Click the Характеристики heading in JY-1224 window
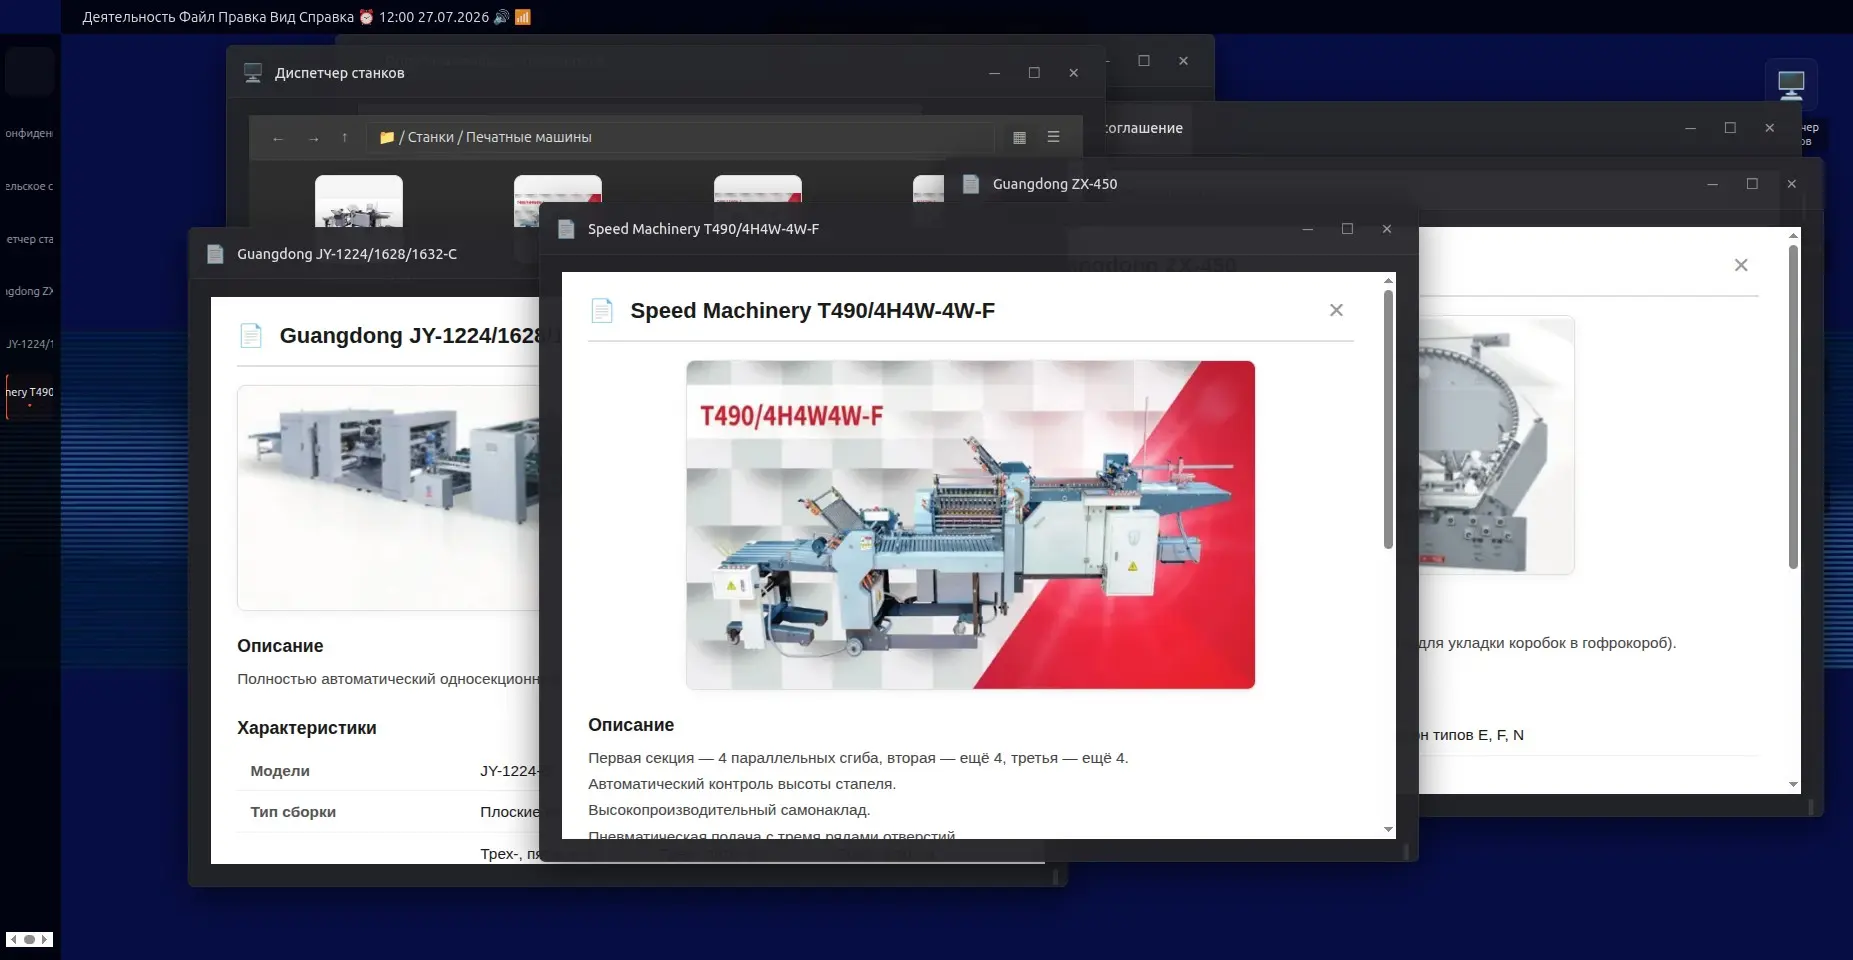 [307, 728]
